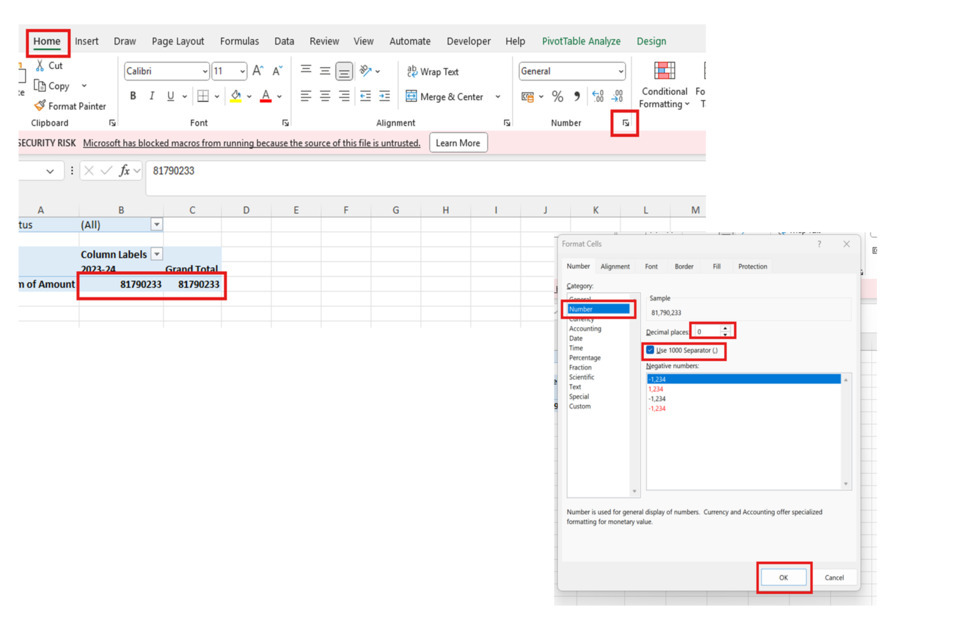Screen dimensions: 960x640
Task: Apply Italic formatting
Action: click(152, 97)
